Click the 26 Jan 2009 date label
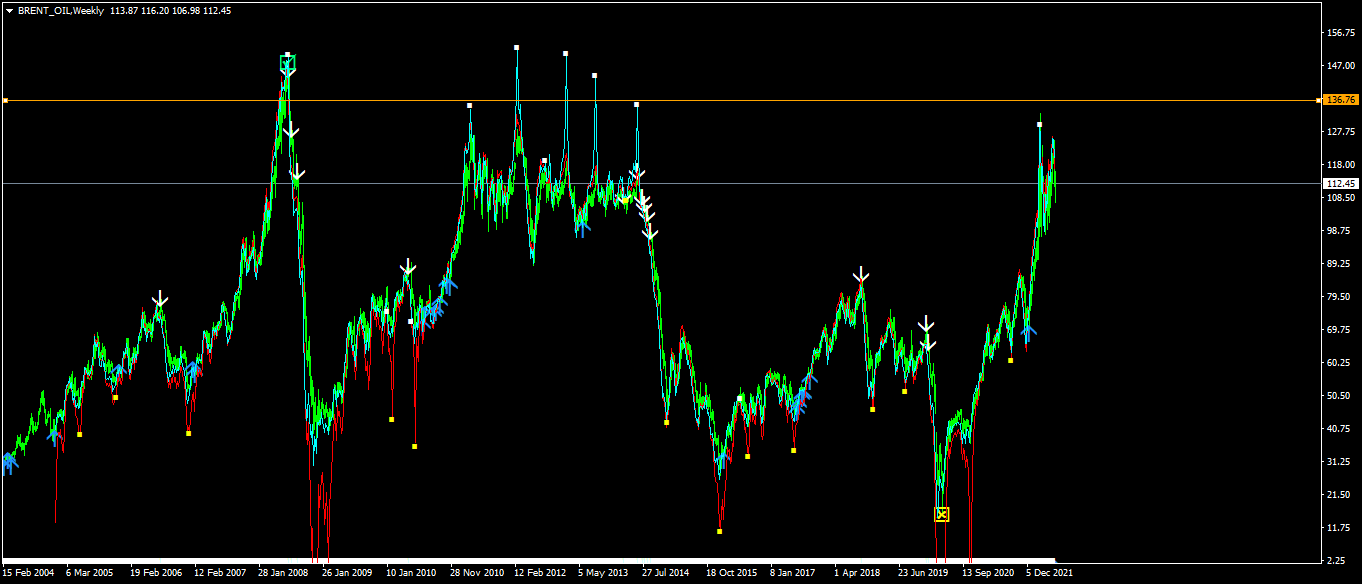The width and height of the screenshot is (1362, 584). coord(348,573)
